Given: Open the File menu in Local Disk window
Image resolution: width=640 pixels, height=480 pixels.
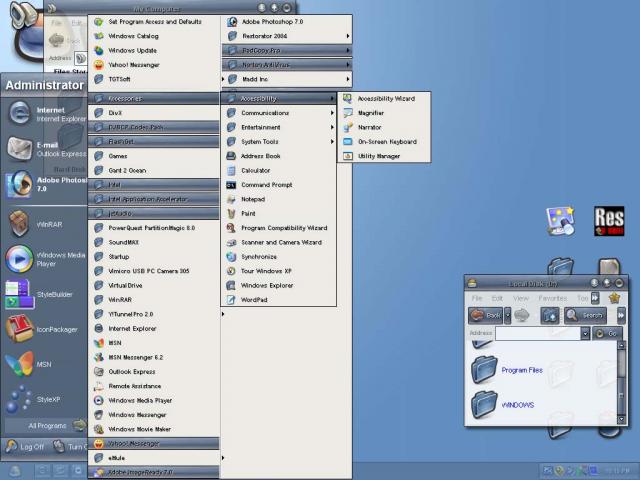Looking at the screenshot, I should 477,298.
